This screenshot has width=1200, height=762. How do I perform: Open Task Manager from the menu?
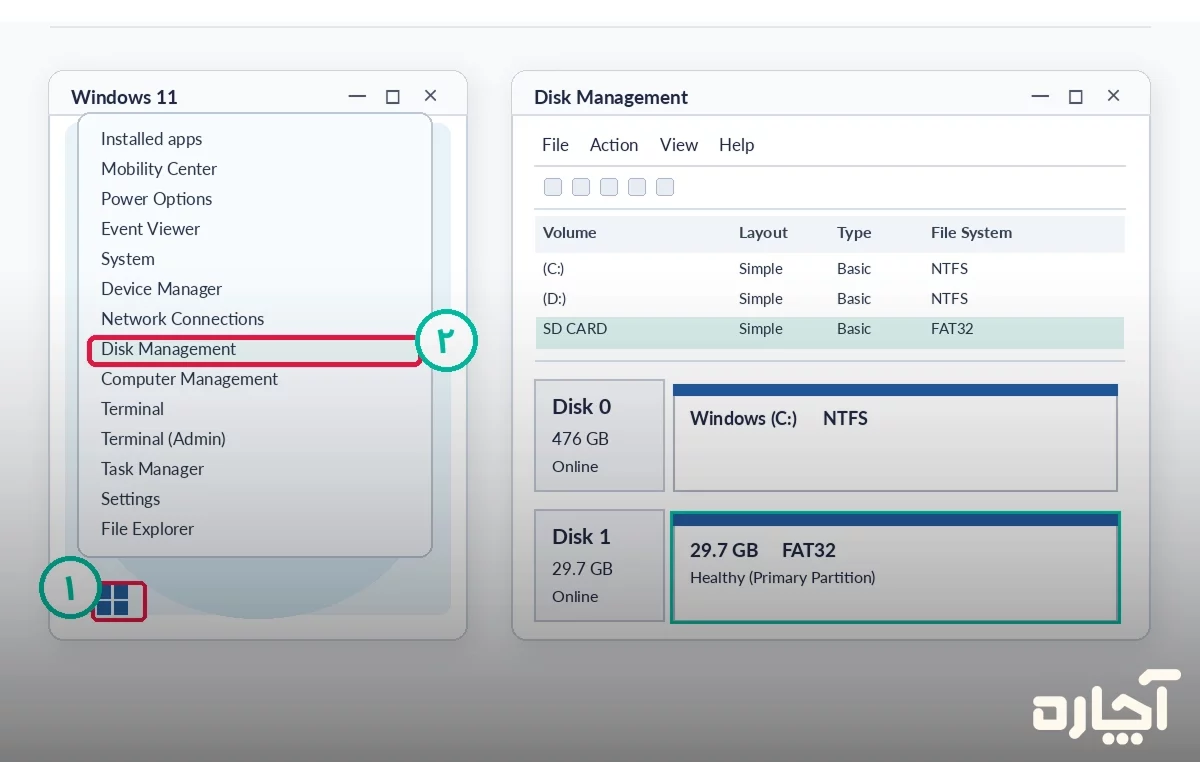coord(152,469)
